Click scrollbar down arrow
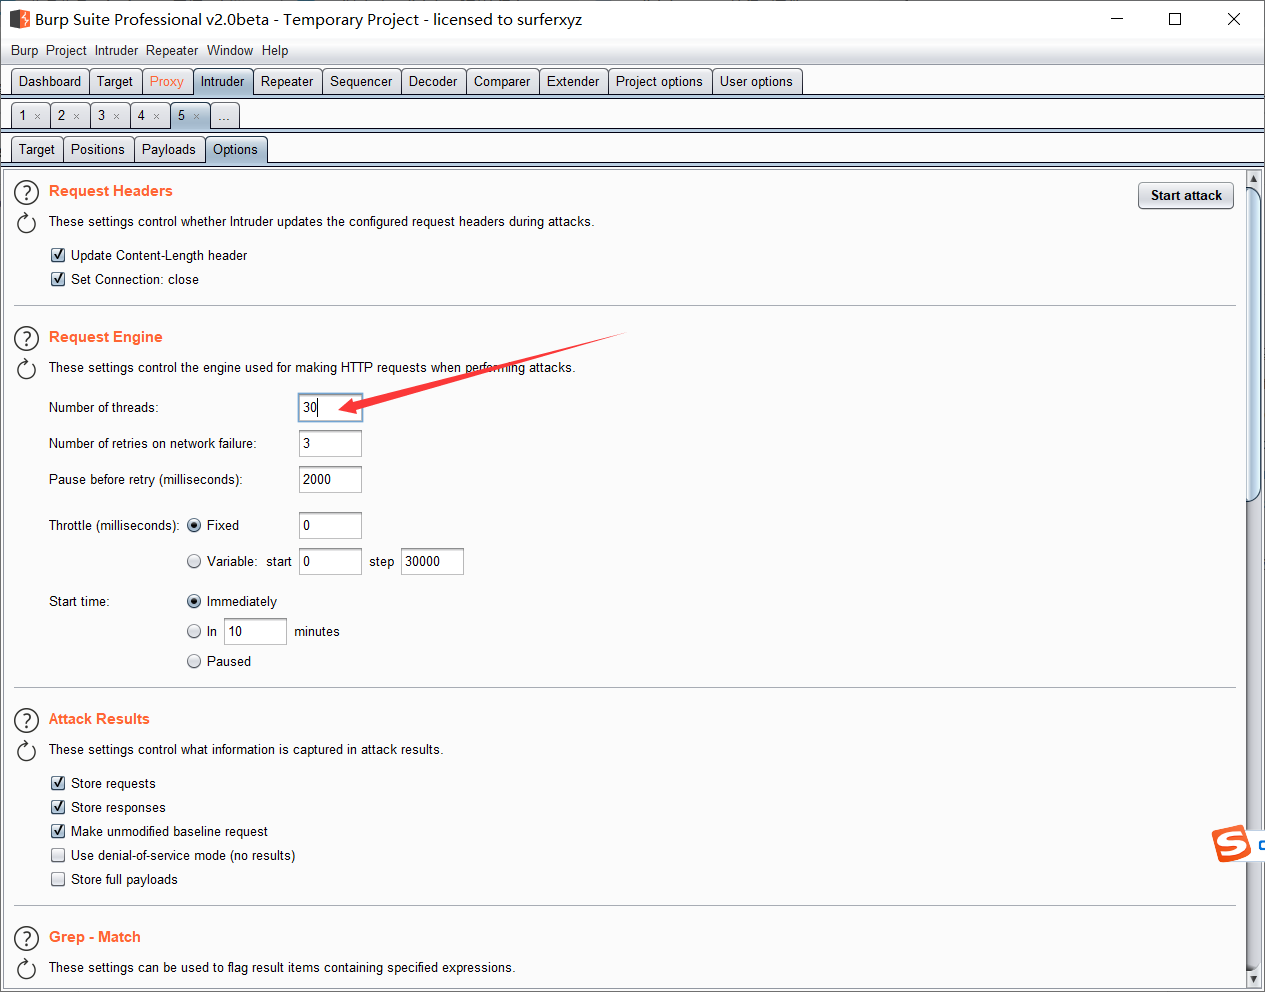1265x992 pixels. point(1254,978)
